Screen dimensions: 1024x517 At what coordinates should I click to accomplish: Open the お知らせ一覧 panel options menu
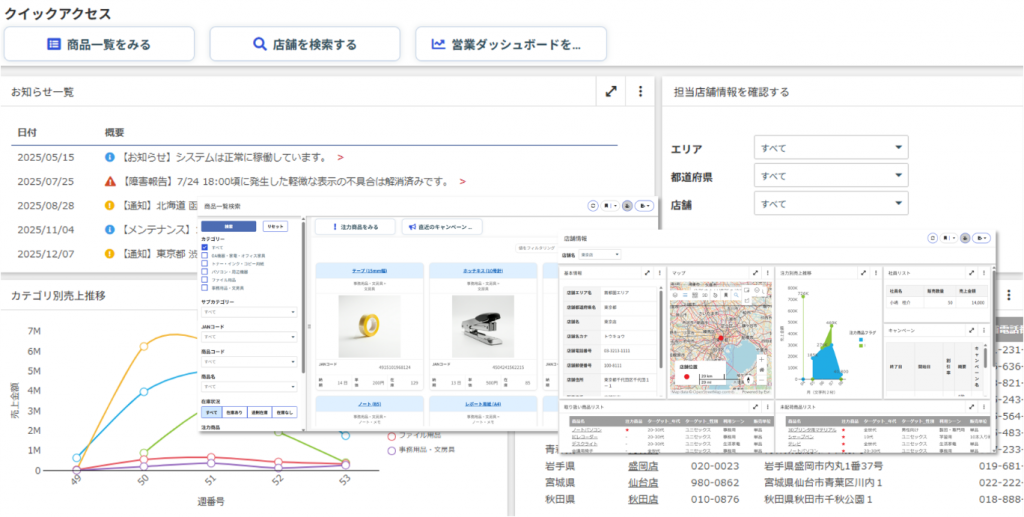pos(640,92)
